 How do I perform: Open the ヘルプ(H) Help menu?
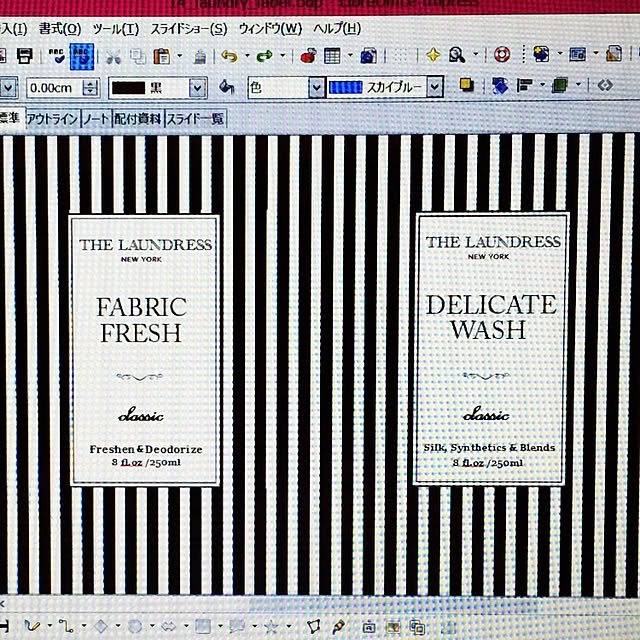(x=337, y=29)
